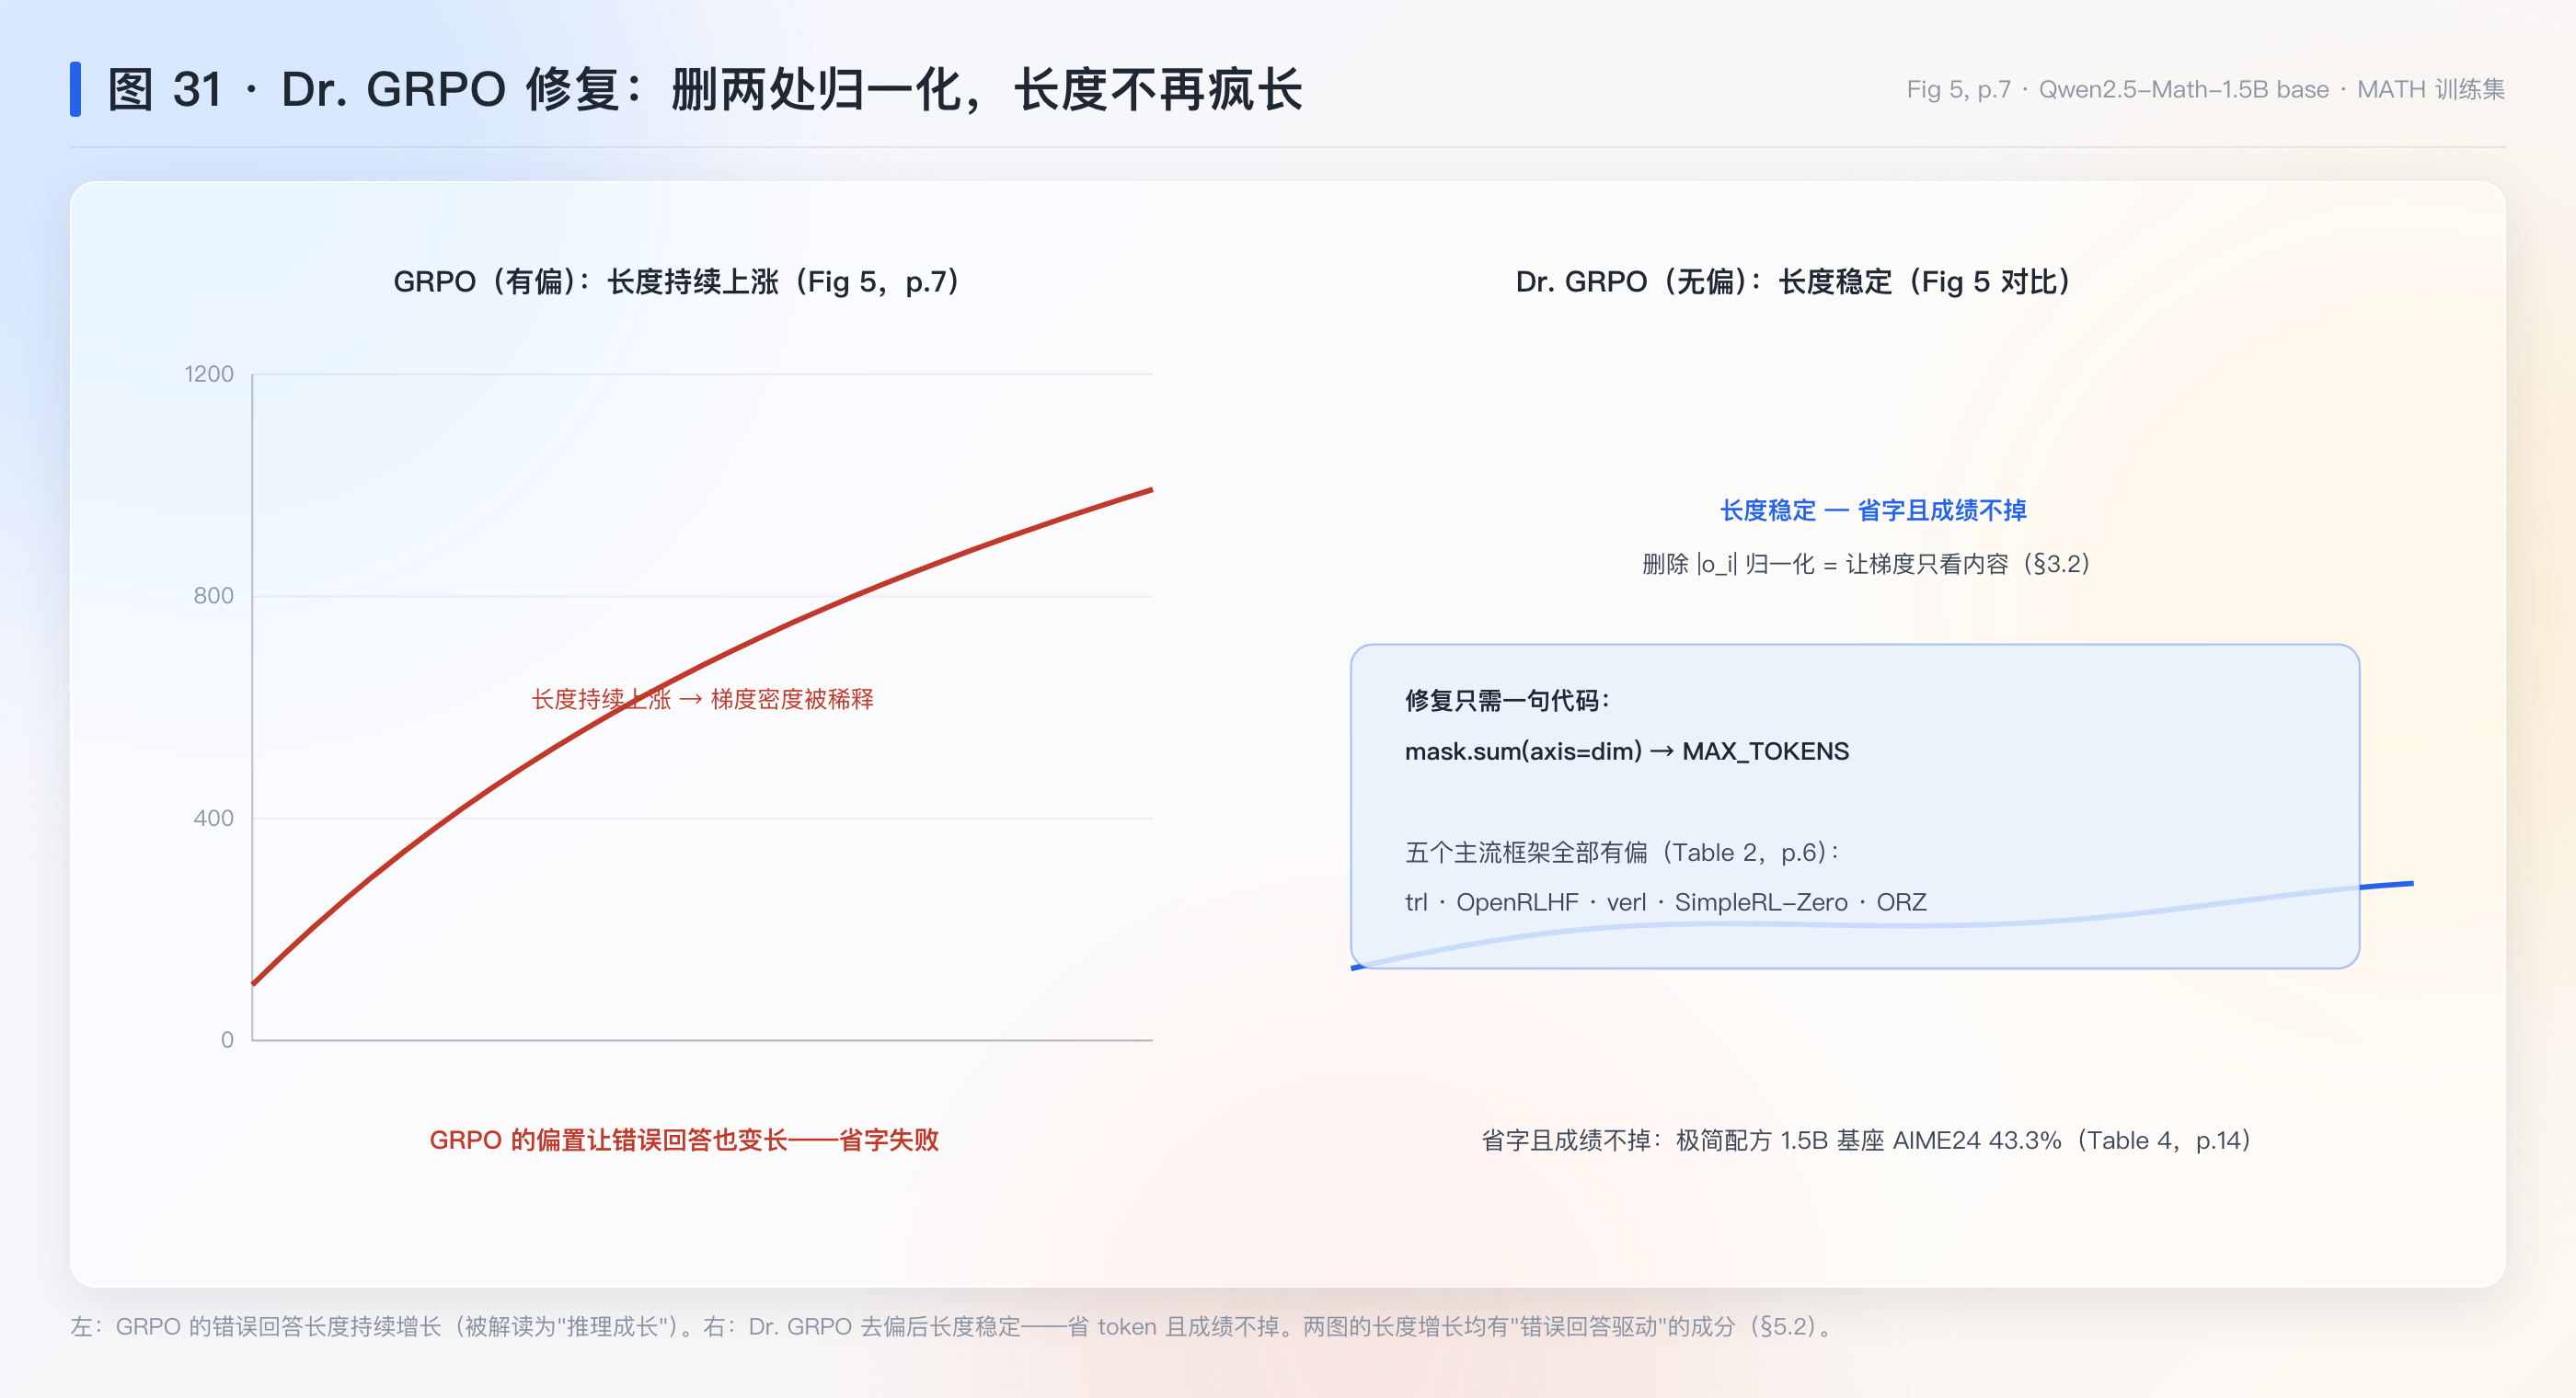
Task: Click the blue accent bar beside the title
Action: click(x=75, y=89)
